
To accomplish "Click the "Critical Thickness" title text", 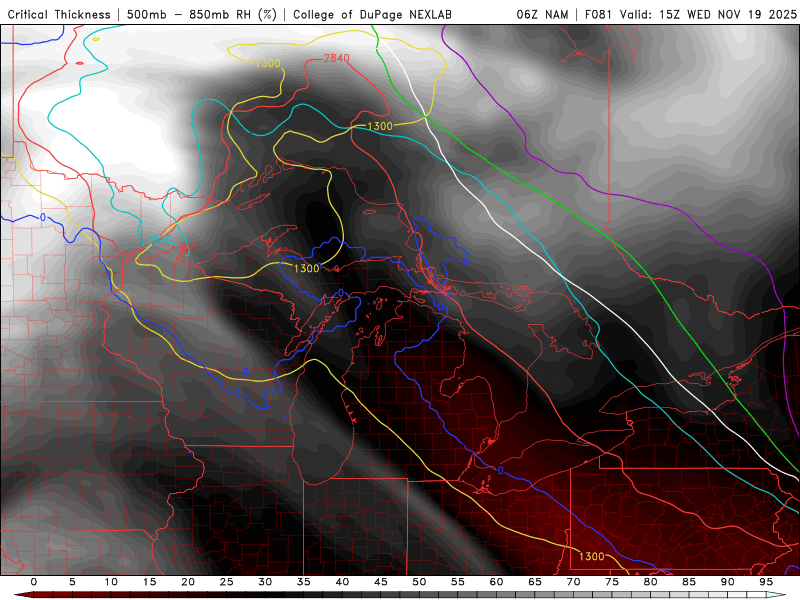I will (x=59, y=14).
